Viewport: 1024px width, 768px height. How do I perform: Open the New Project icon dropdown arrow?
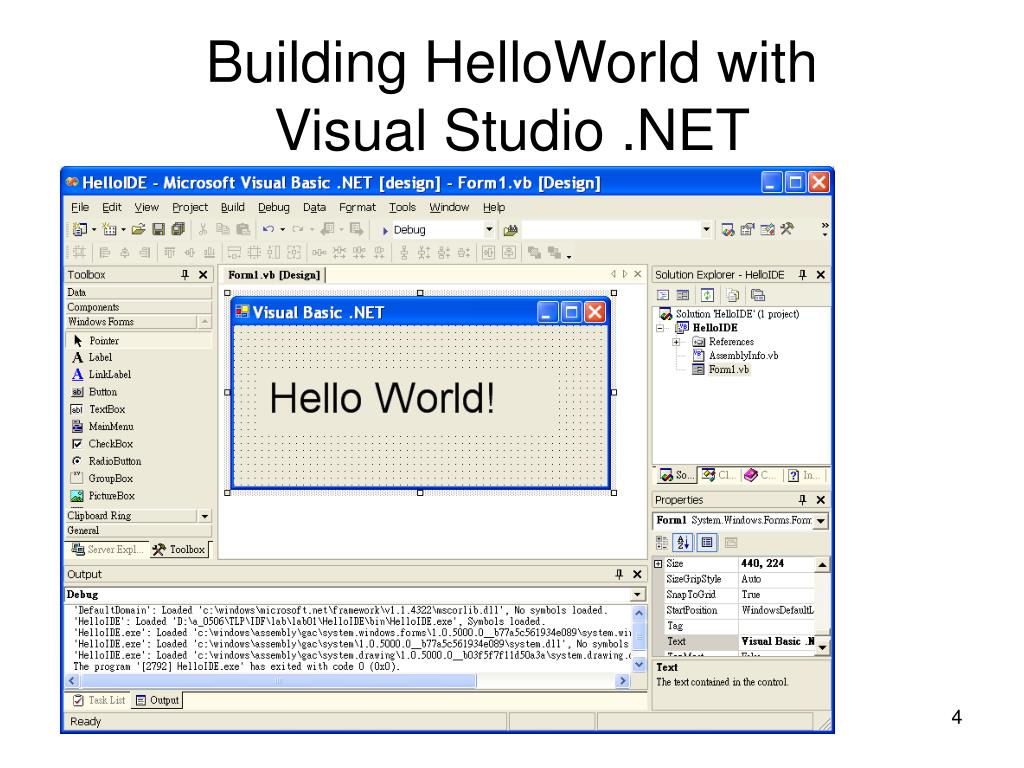pyautogui.click(x=94, y=229)
